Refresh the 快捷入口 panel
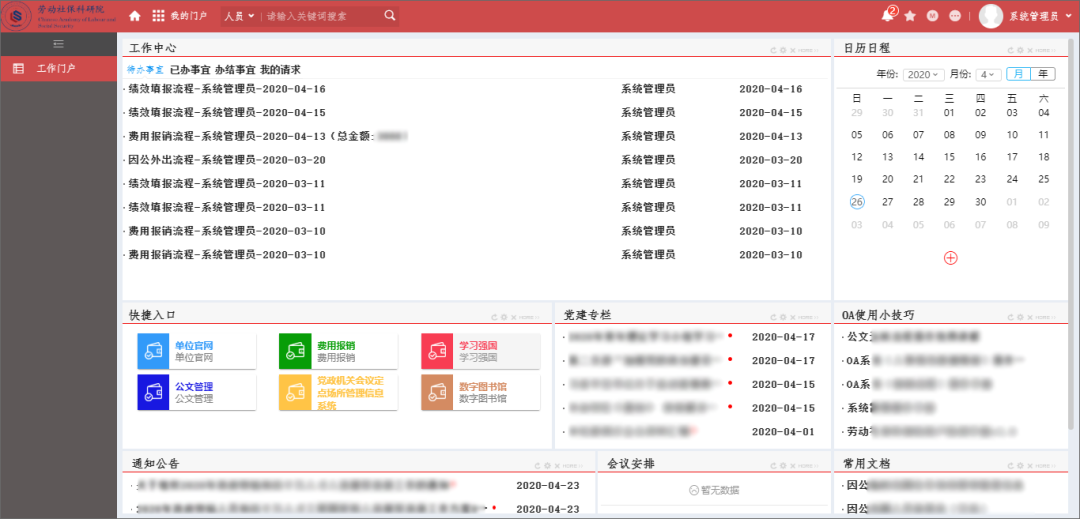1080x519 pixels. point(495,317)
